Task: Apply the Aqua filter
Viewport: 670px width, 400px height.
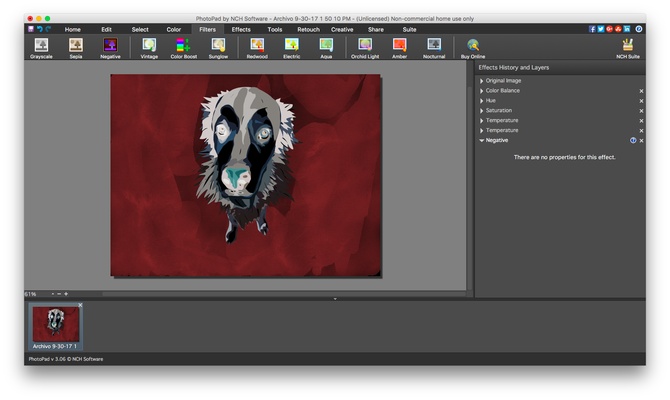Action: click(x=326, y=48)
